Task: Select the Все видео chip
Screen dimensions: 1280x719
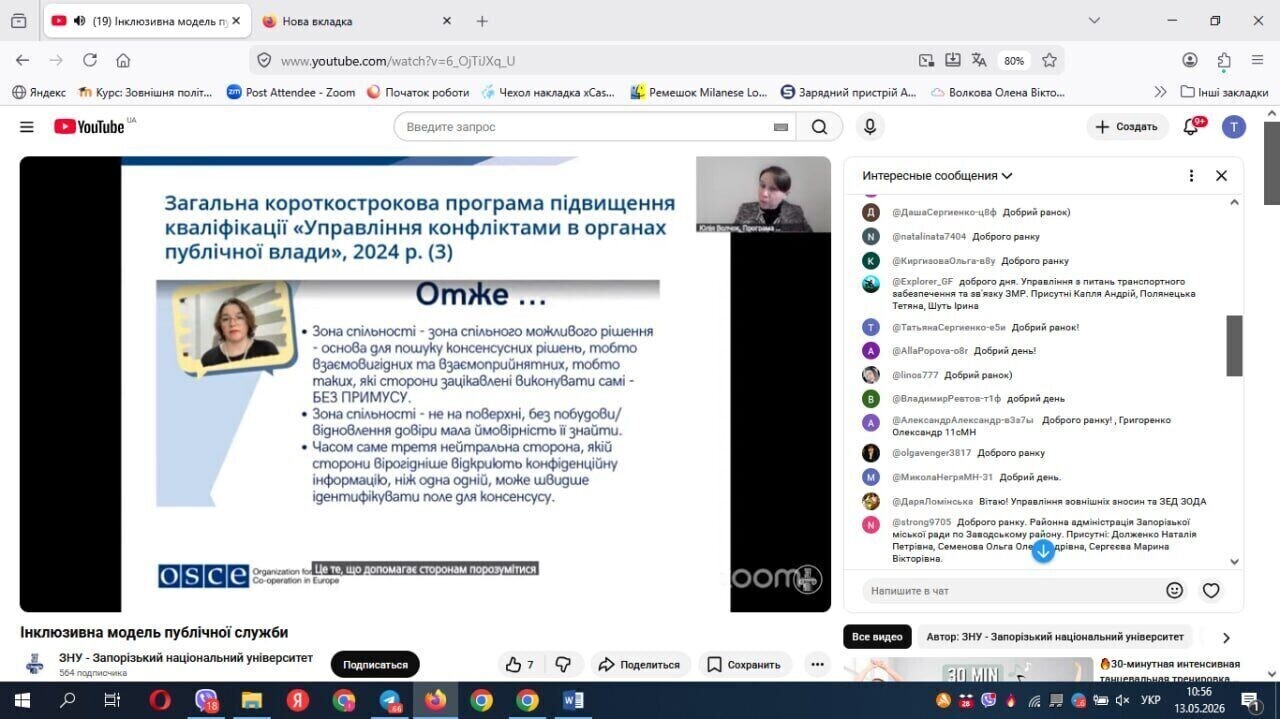Action: click(877, 637)
